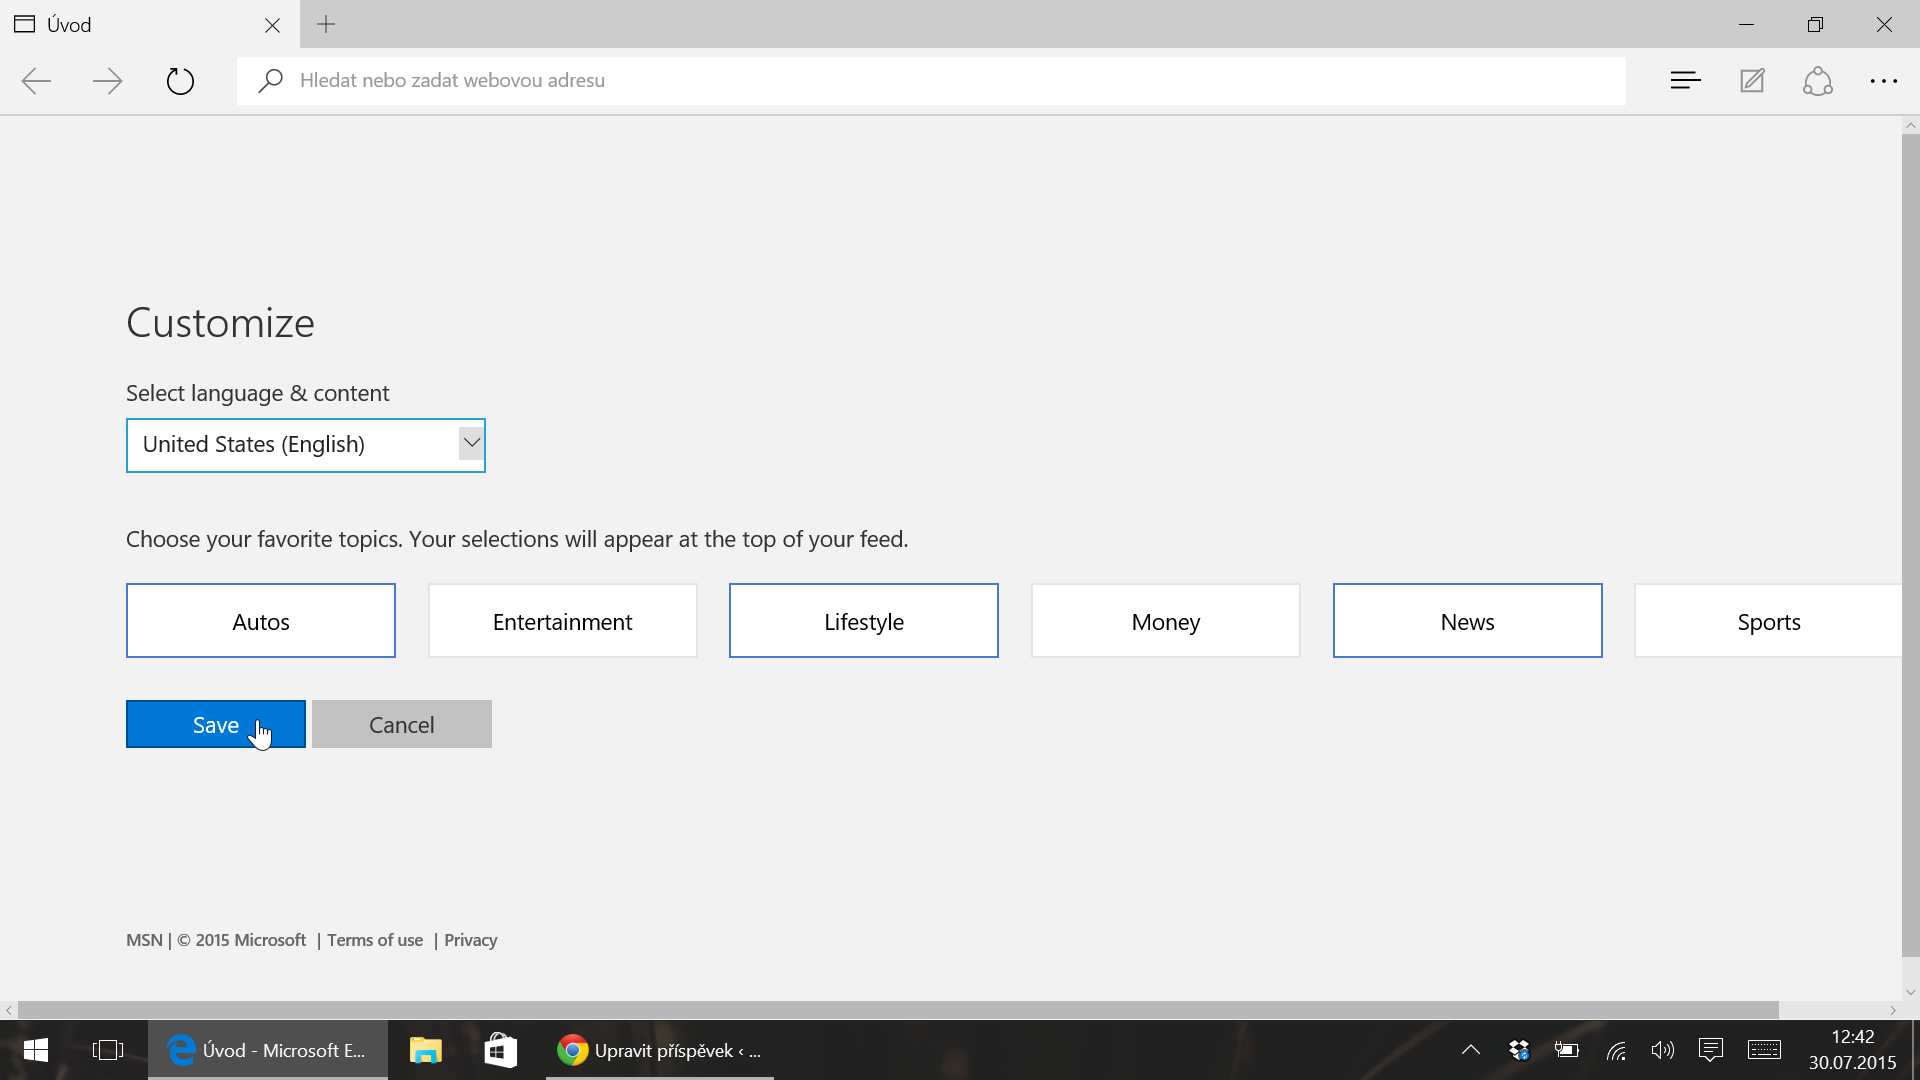This screenshot has width=1920, height=1080.
Task: Click the web address search field
Action: [x=930, y=81]
